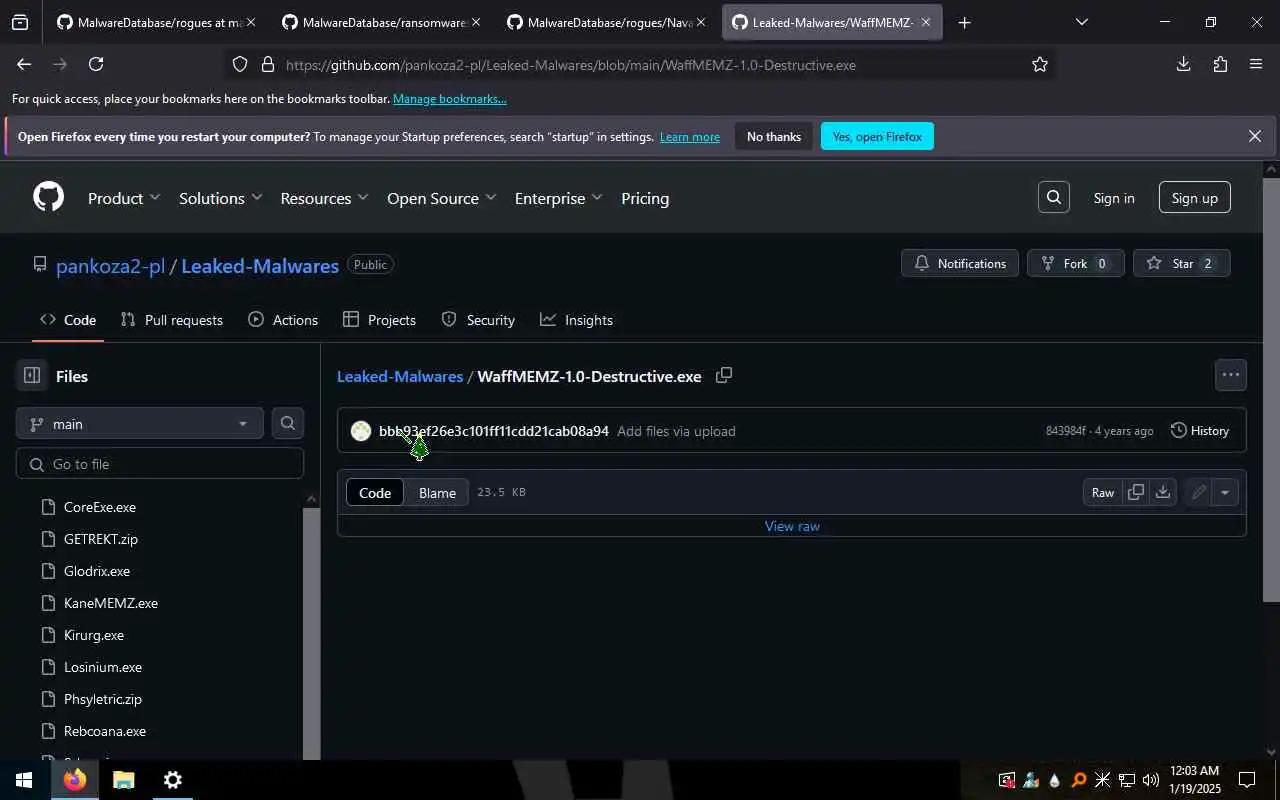This screenshot has height=800, width=1280.
Task: Open the Projects tab
Action: (x=379, y=320)
